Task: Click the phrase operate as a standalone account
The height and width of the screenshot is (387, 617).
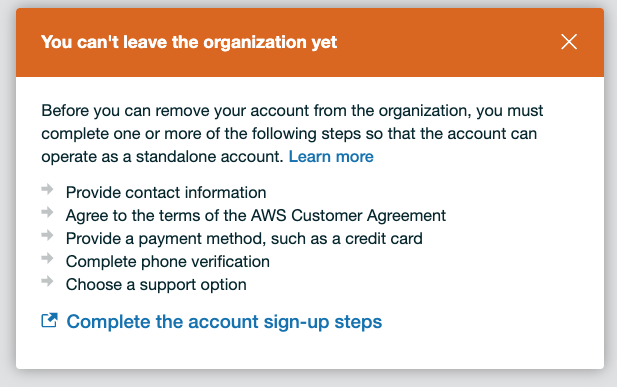Action: [162, 157]
